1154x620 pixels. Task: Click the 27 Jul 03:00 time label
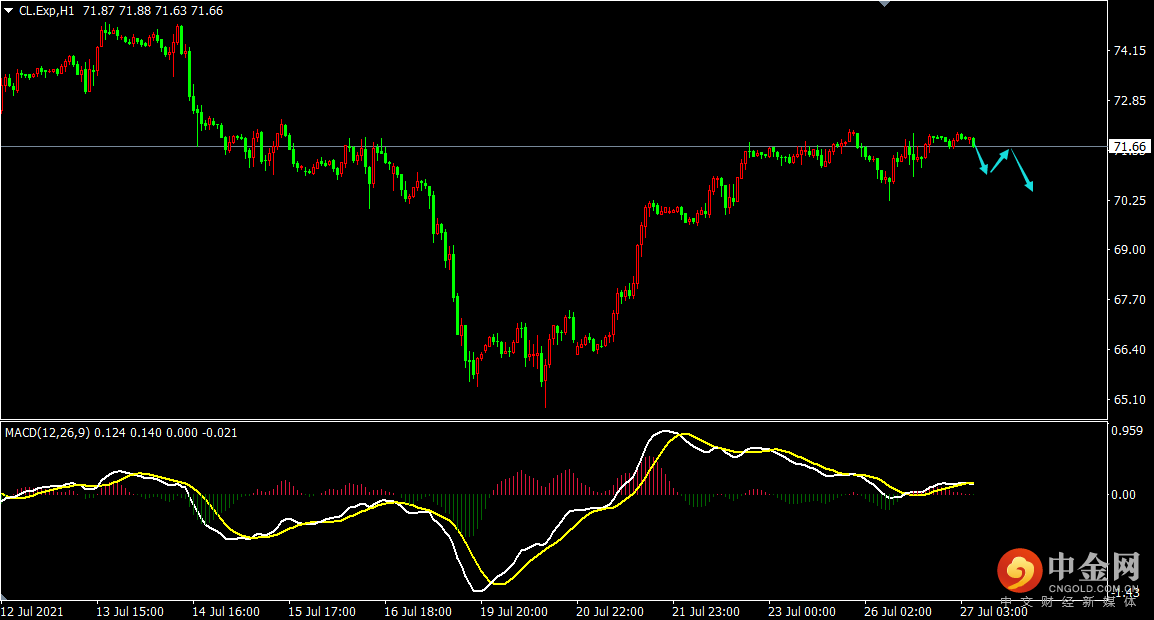click(993, 611)
